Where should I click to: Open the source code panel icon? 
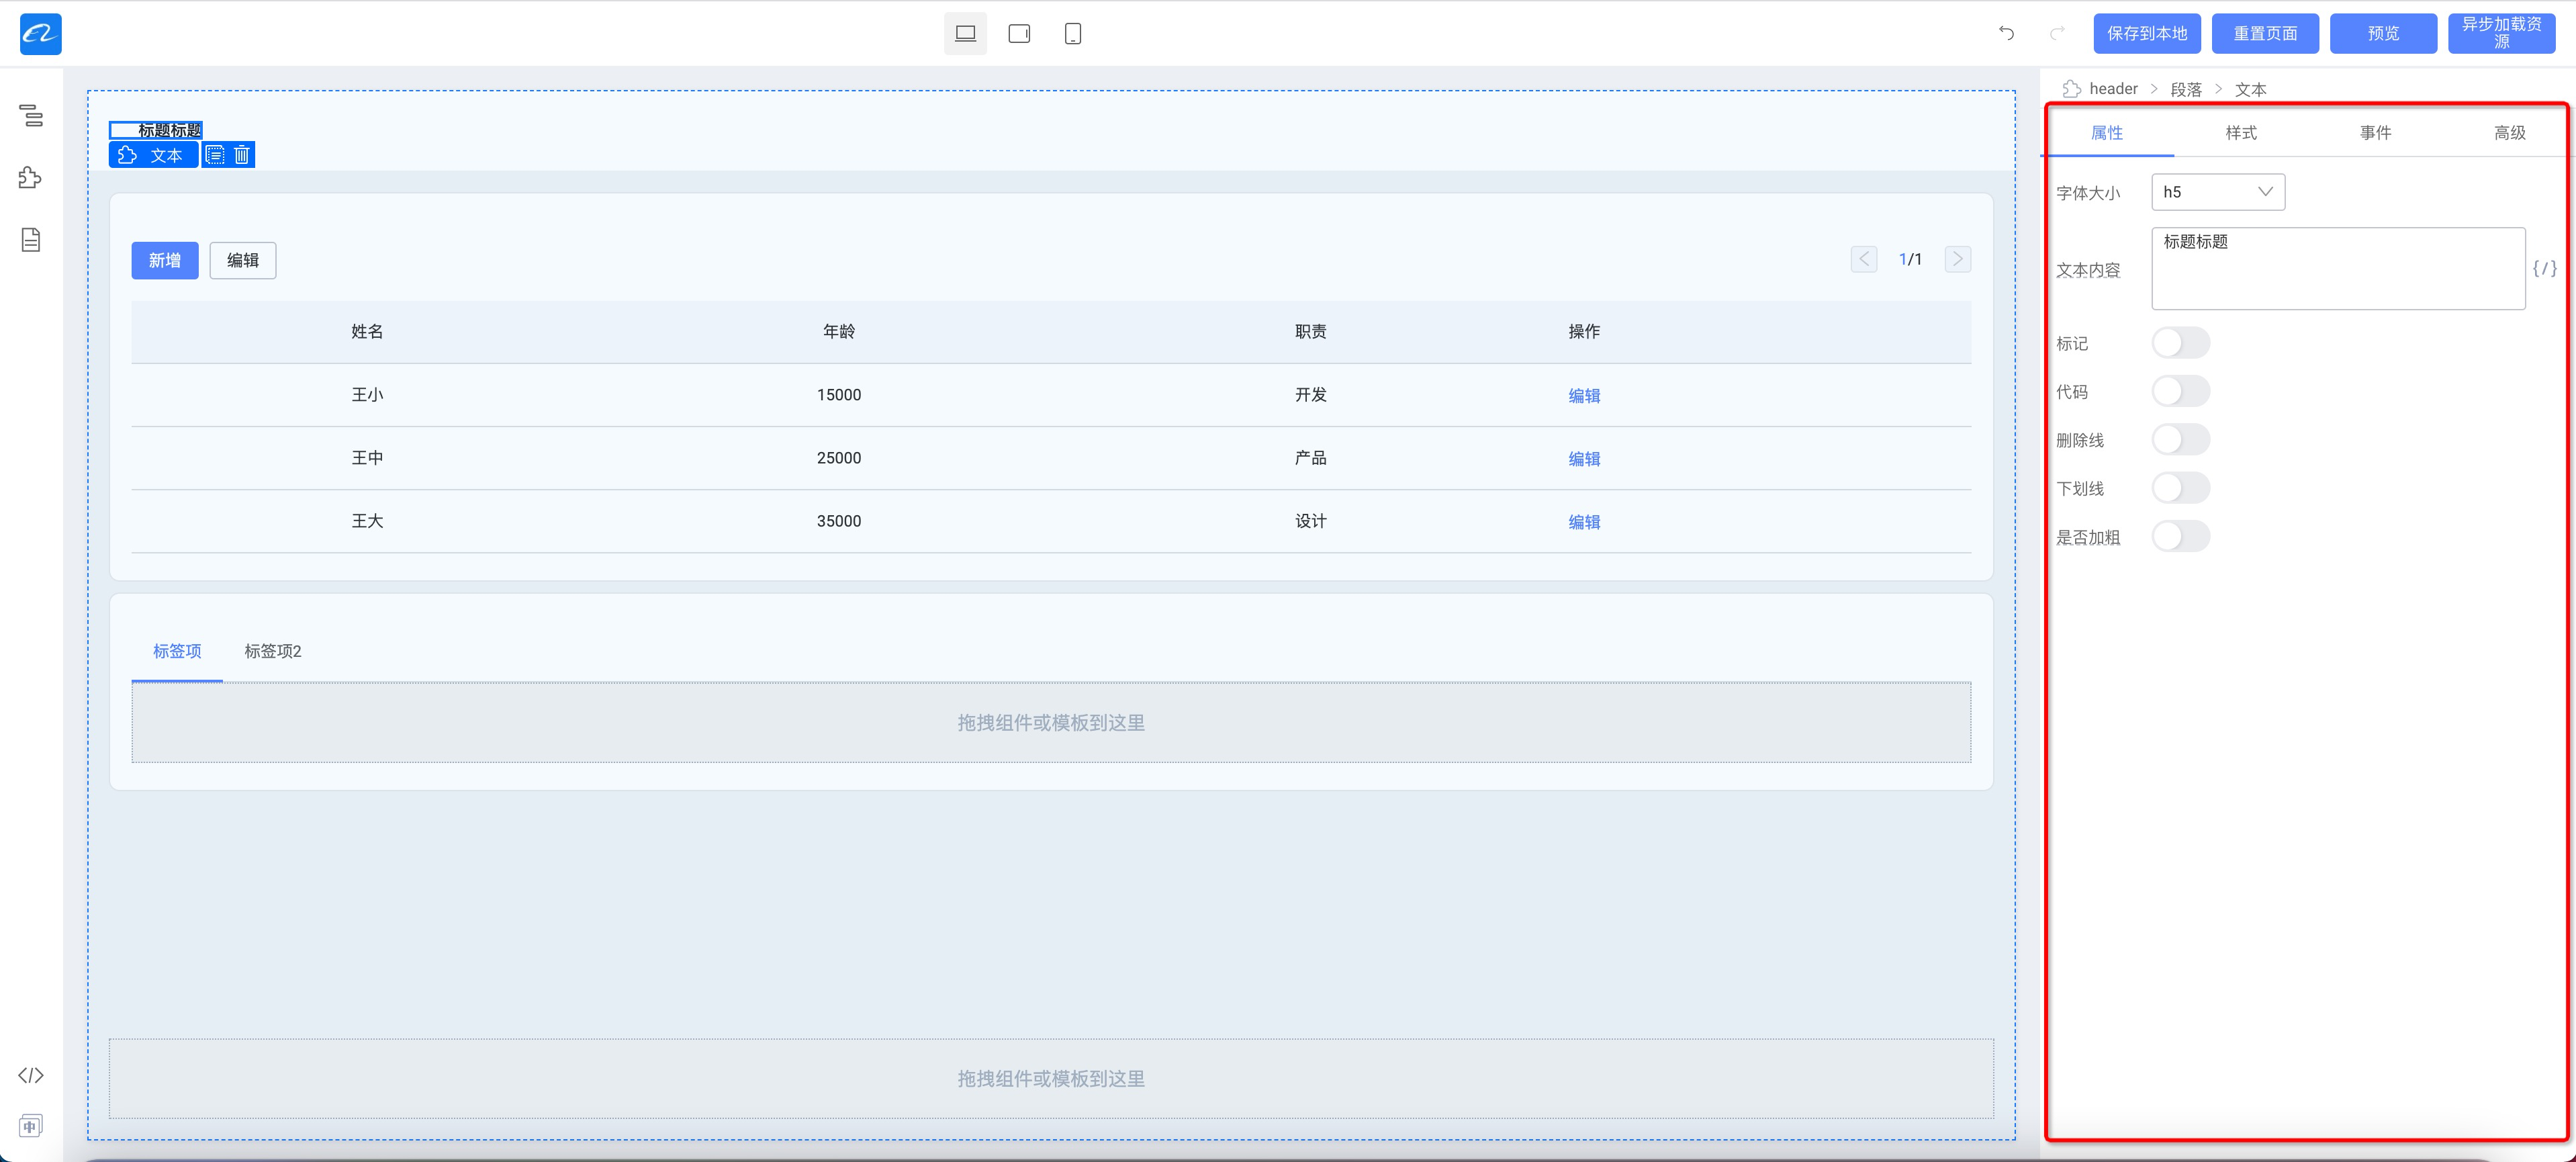tap(31, 1075)
